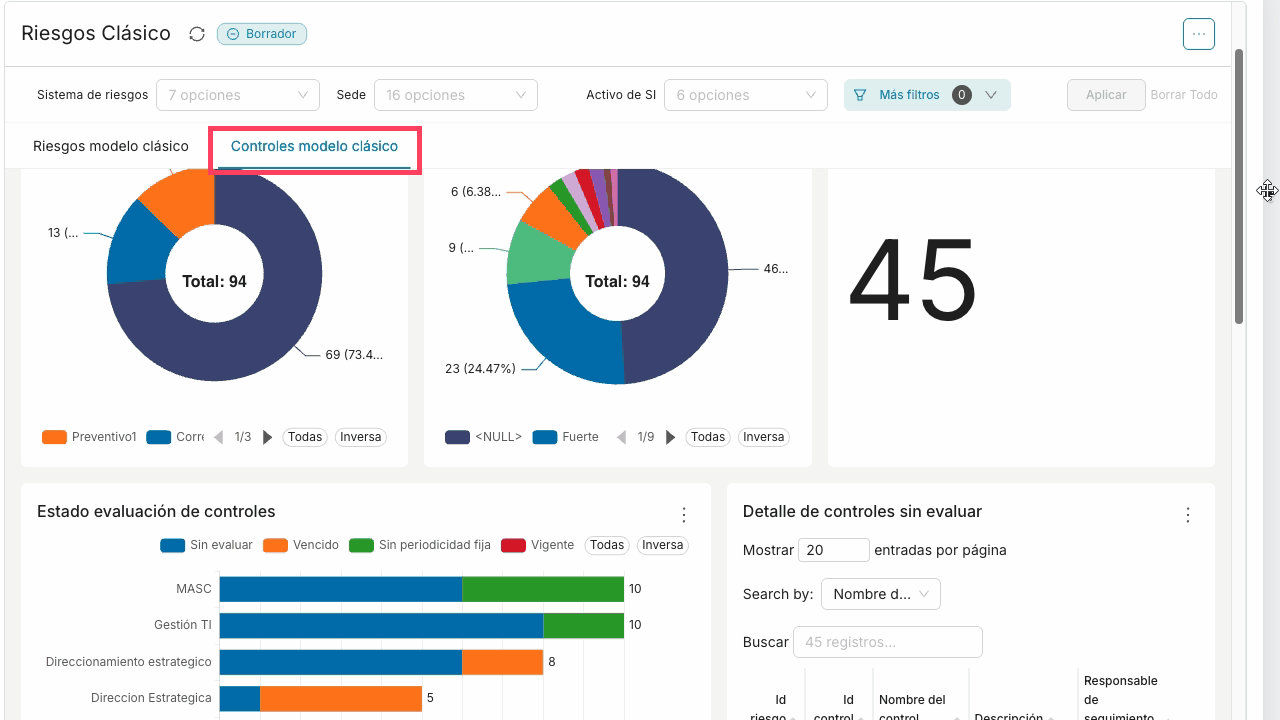This screenshot has width=1280, height=720.
Task: Toggle the Preventivo1 legend series
Action: pyautogui.click(x=89, y=437)
